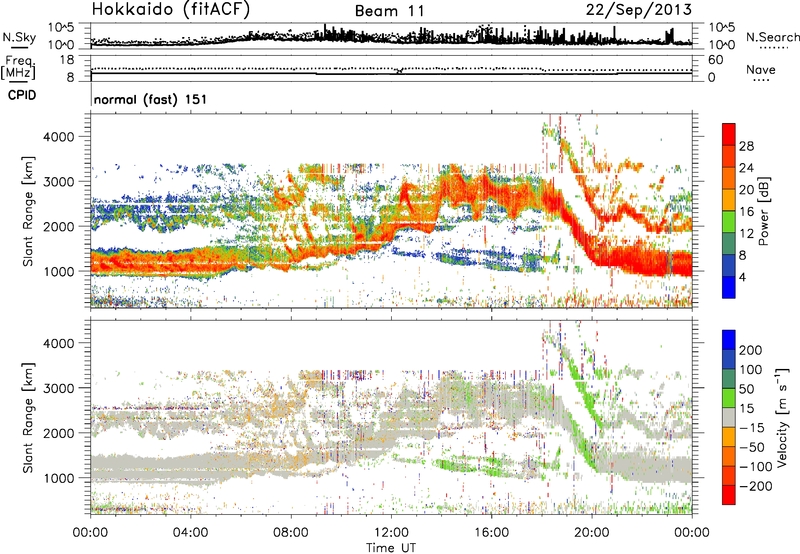800x554 pixels.
Task: Click the "-200" velocity colorbar label
Action: 755,486
